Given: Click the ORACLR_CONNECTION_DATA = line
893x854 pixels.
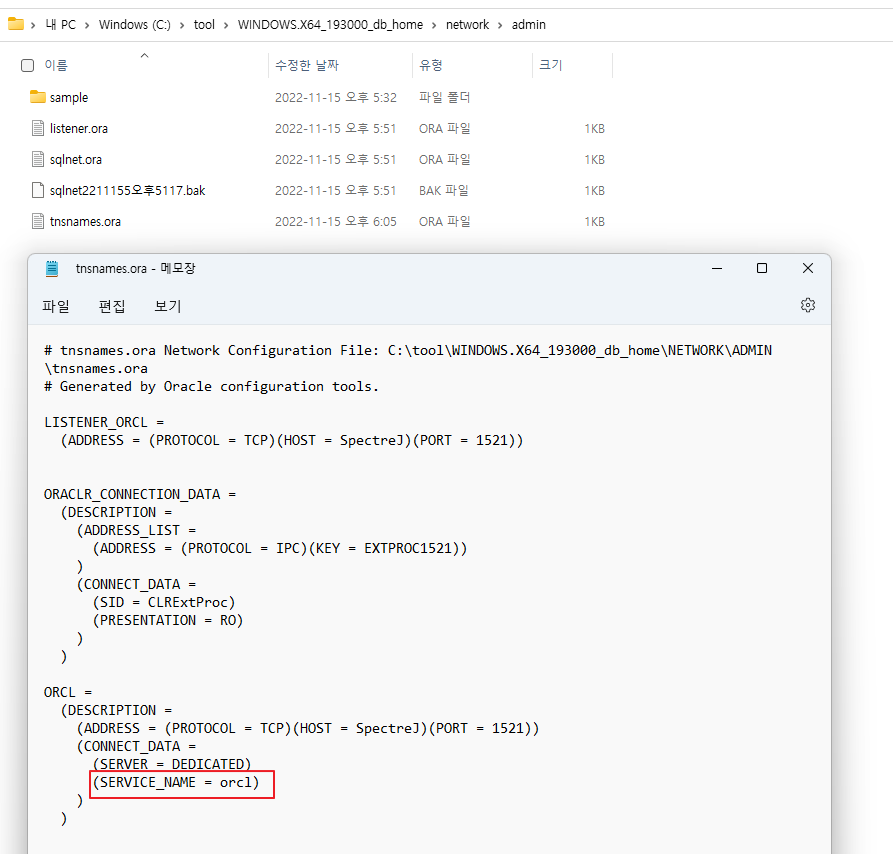Looking at the screenshot, I should 140,494.
